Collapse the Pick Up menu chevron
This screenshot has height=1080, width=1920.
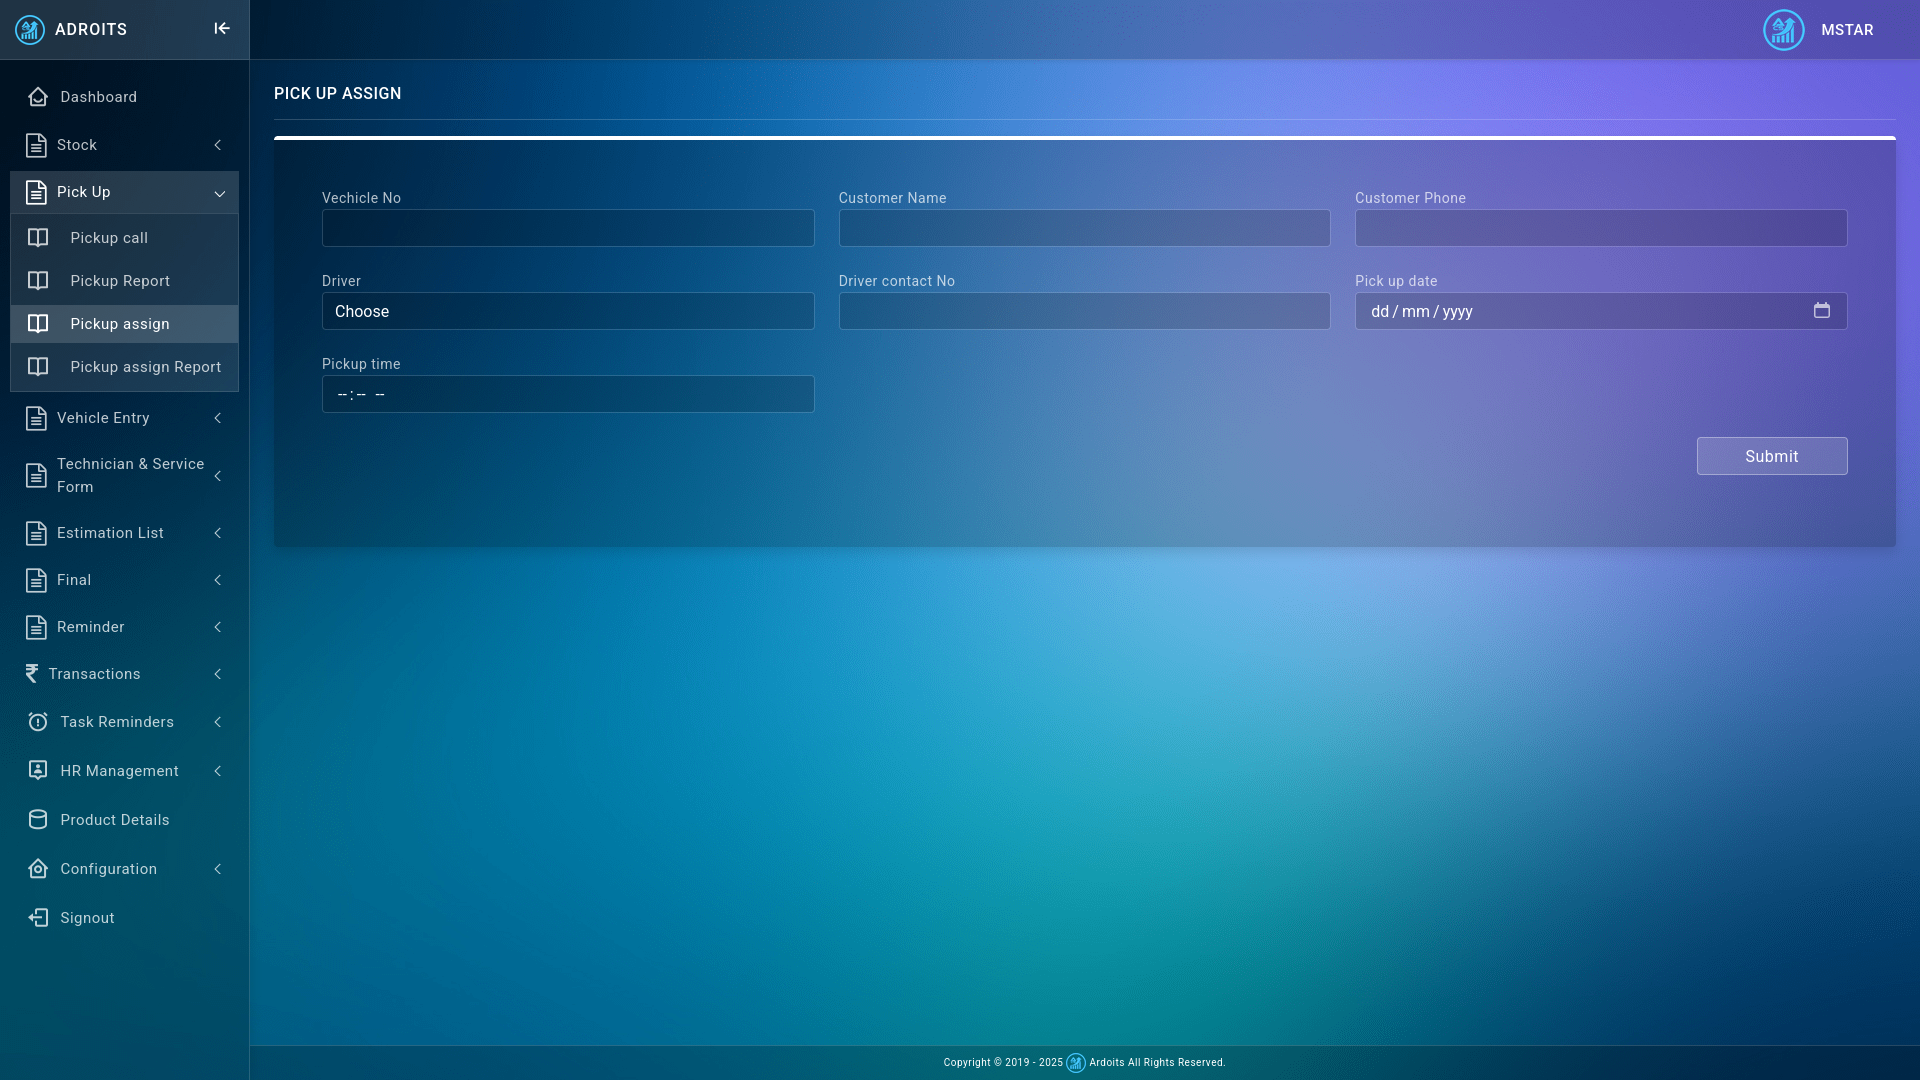[219, 193]
